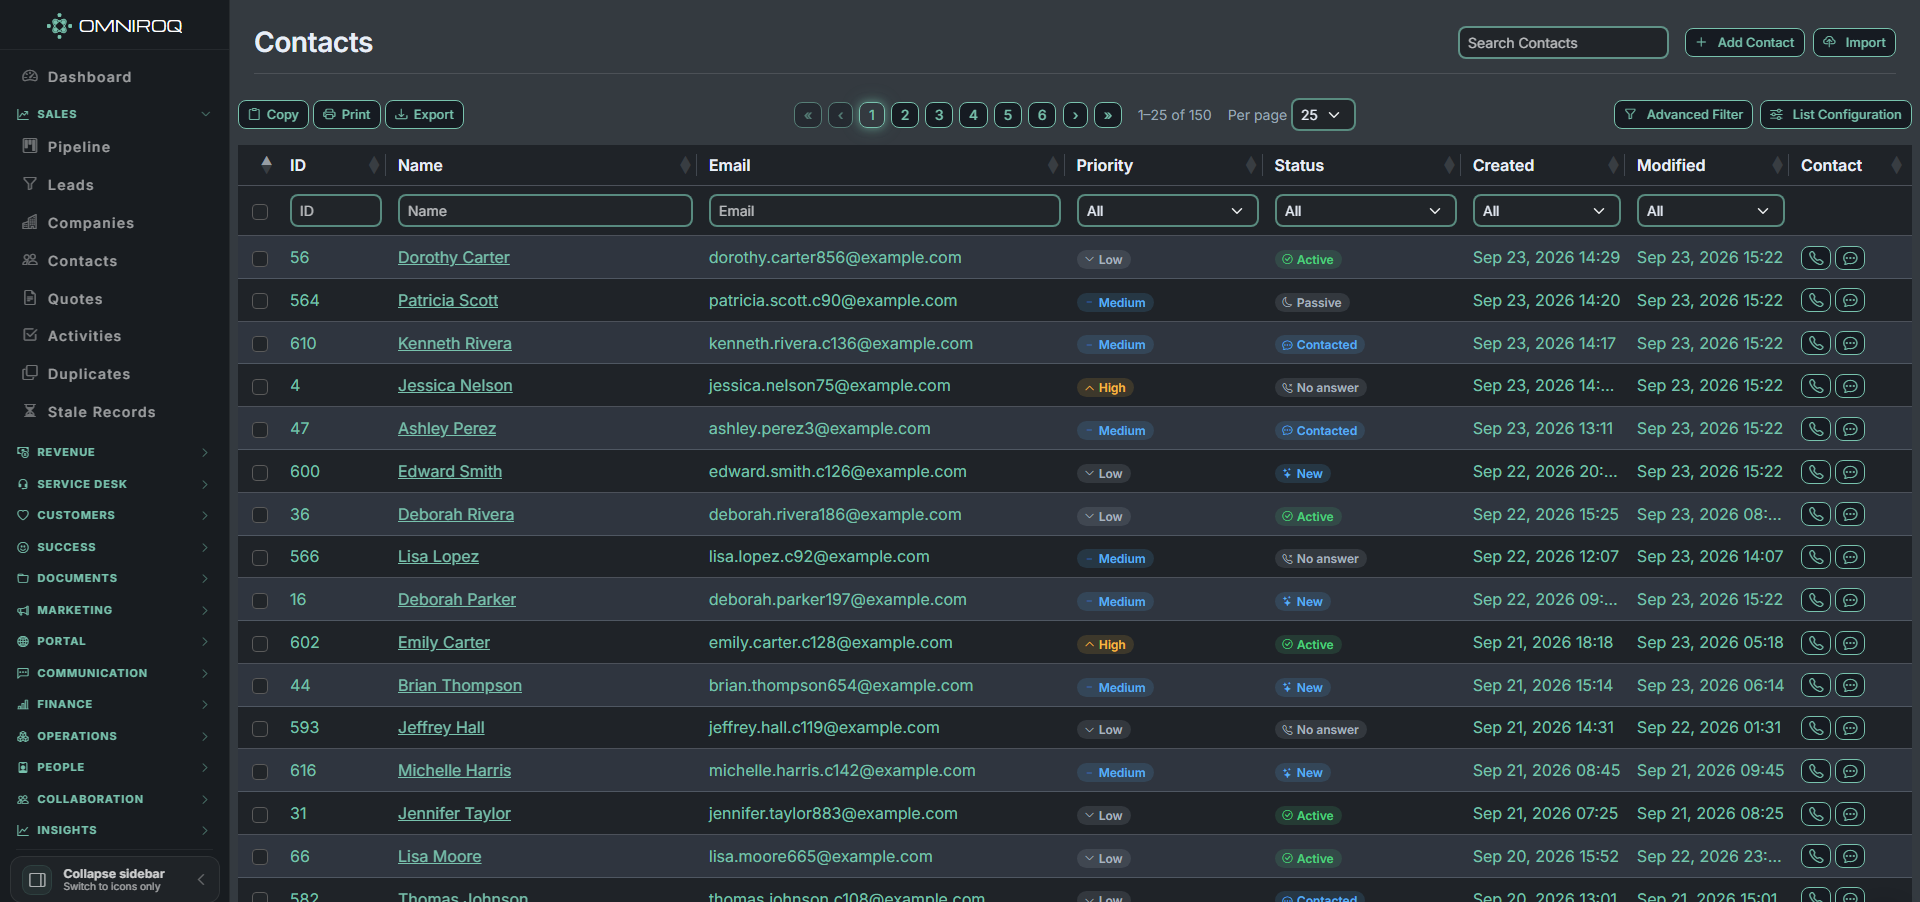Image resolution: width=1920 pixels, height=902 pixels.
Task: Click phone icon for Jennifer Taylor
Action: (x=1816, y=814)
